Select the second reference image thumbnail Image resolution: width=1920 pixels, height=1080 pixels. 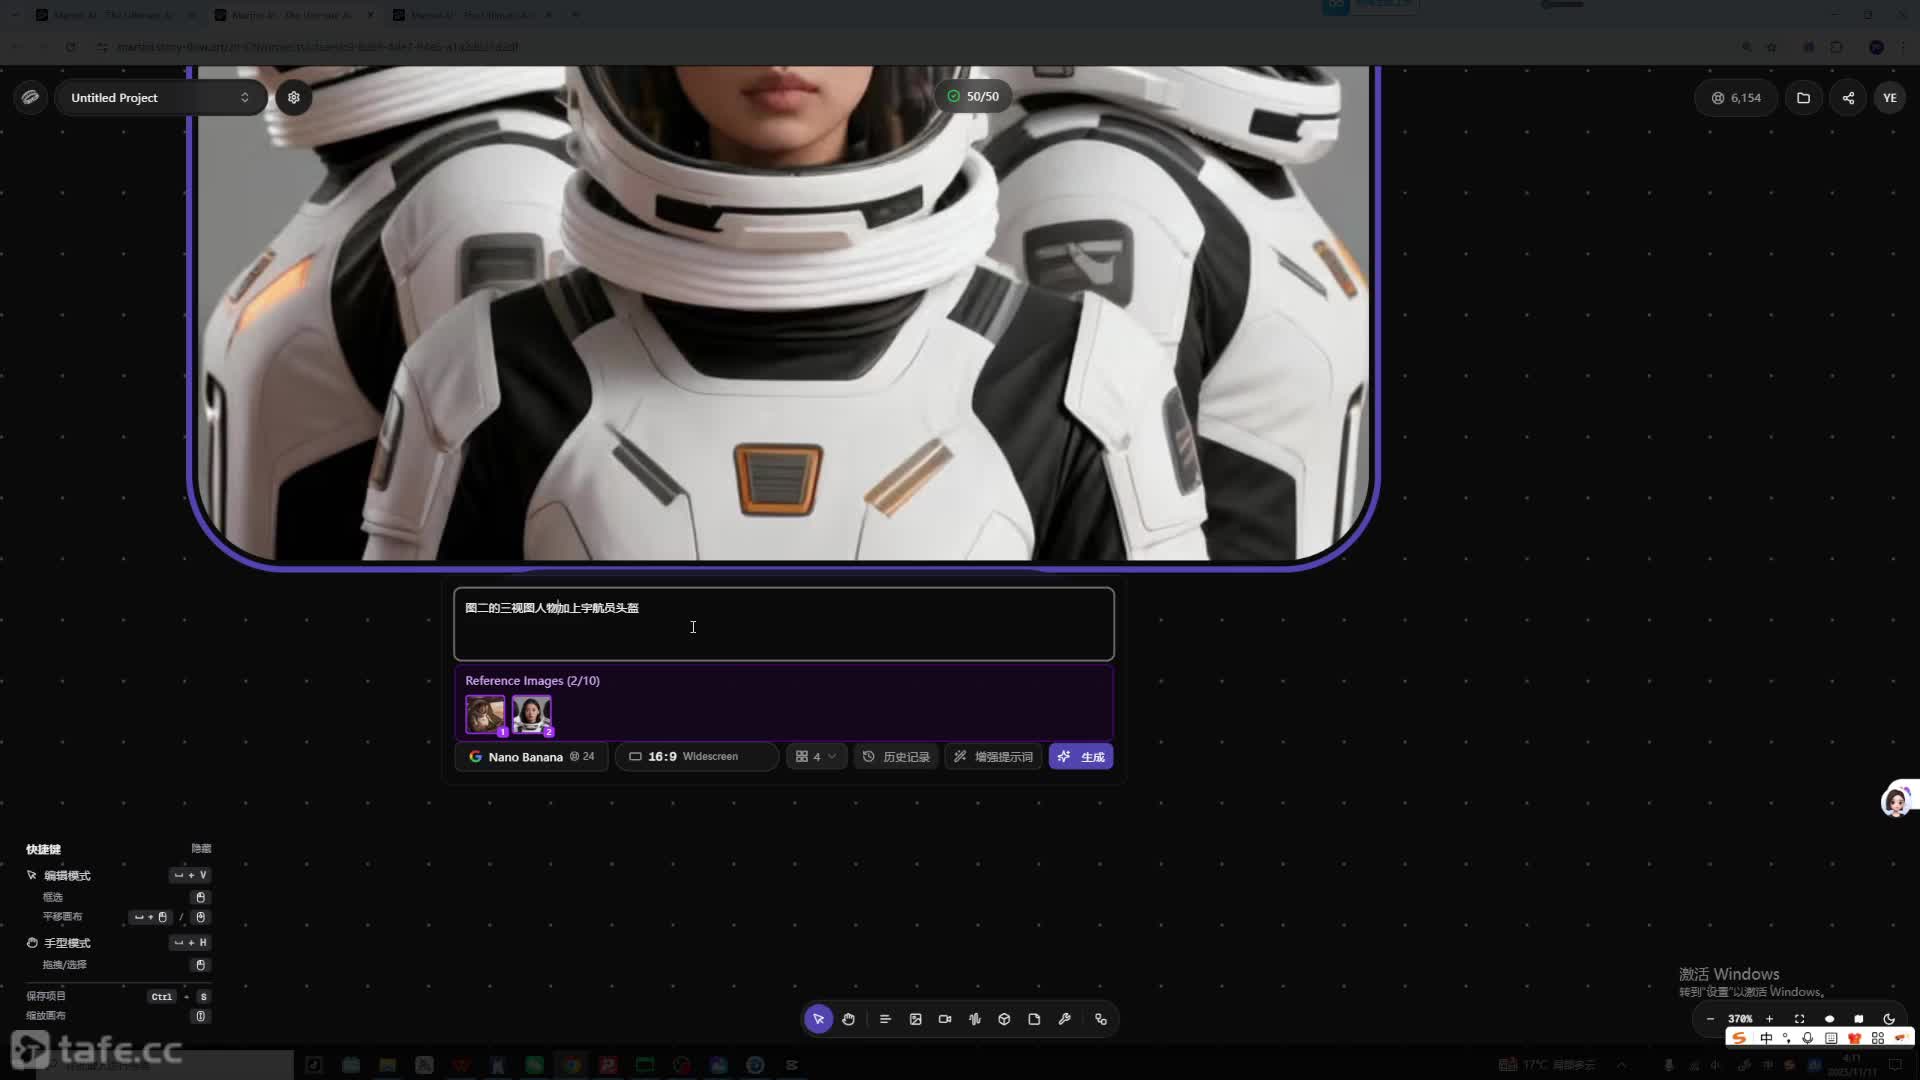coord(531,714)
